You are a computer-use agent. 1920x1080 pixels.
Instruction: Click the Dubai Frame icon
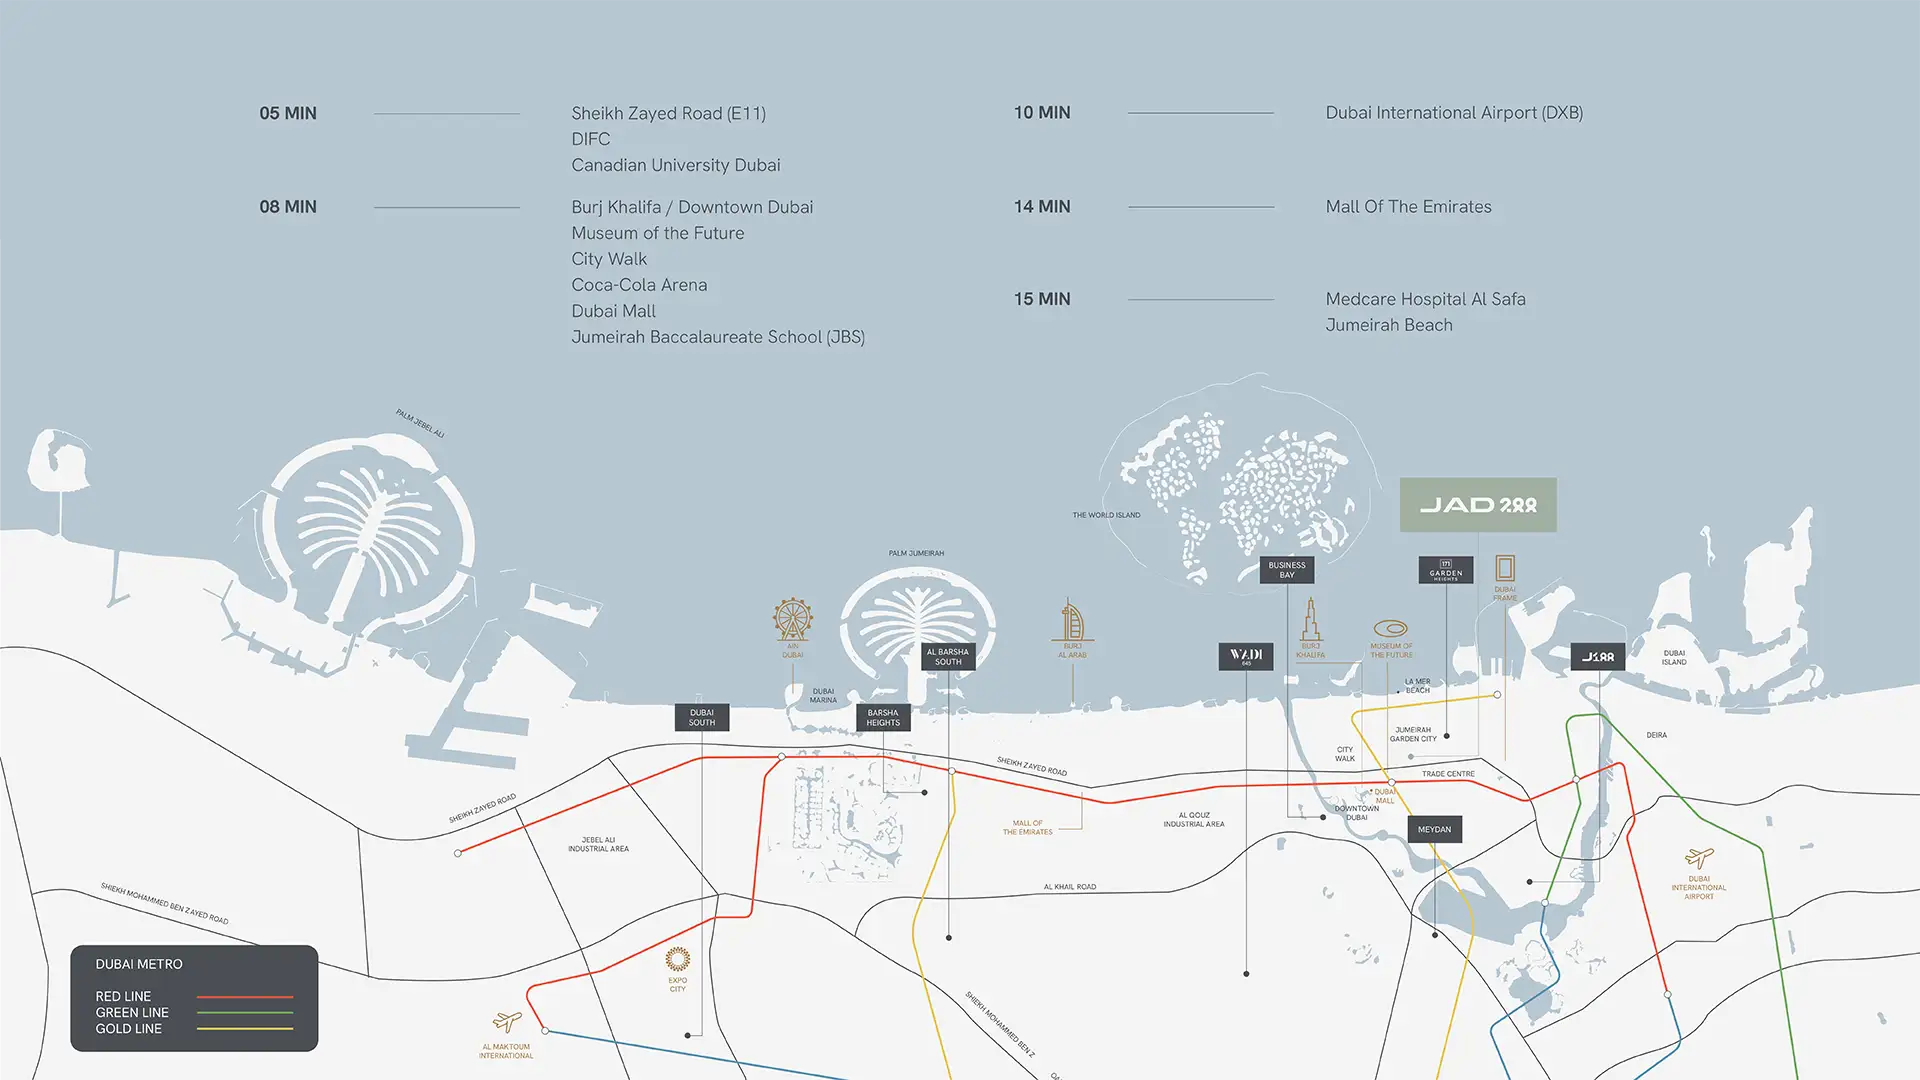tap(1505, 568)
